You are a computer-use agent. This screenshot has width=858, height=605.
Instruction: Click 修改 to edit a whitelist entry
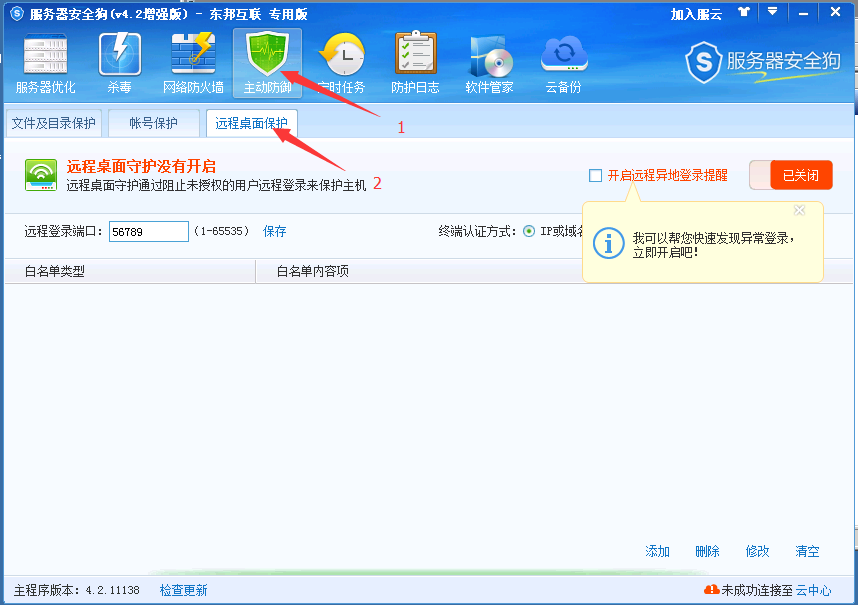pyautogui.click(x=757, y=551)
